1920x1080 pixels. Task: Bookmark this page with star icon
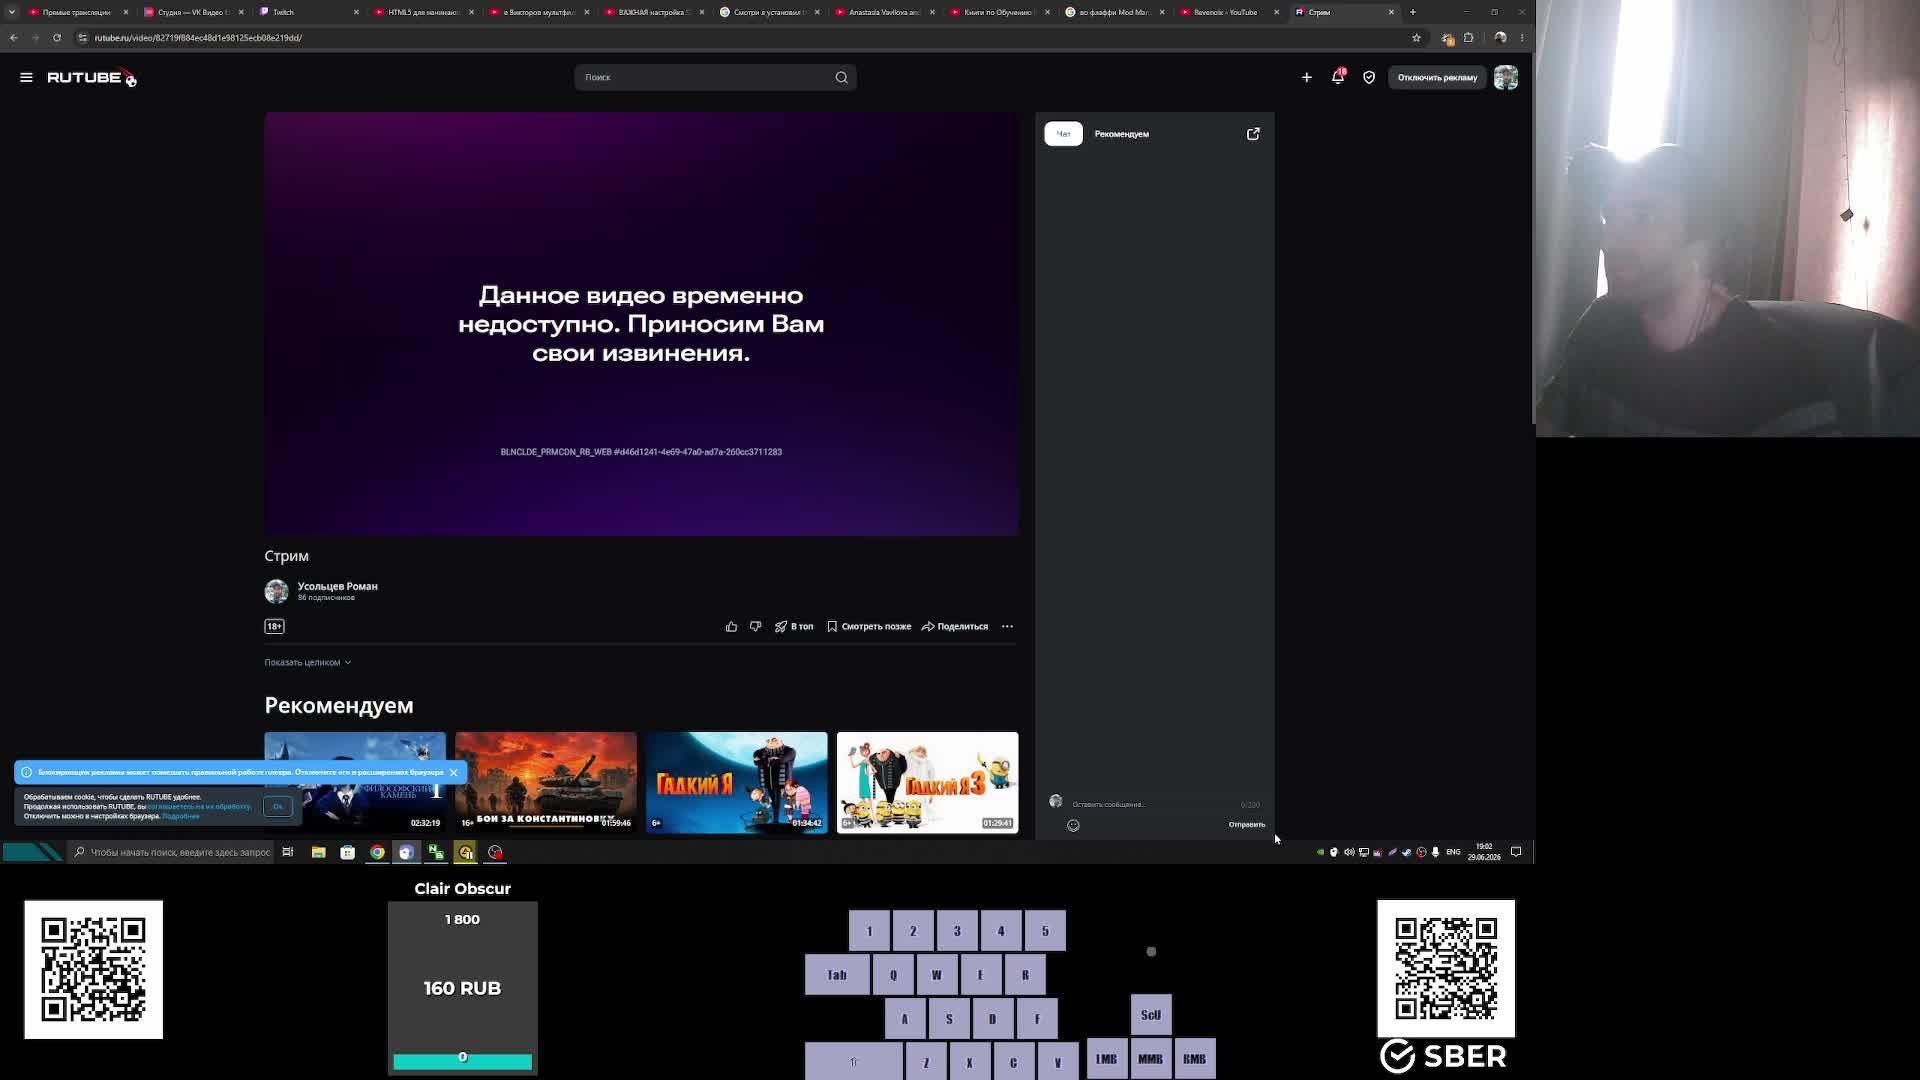coord(1416,38)
